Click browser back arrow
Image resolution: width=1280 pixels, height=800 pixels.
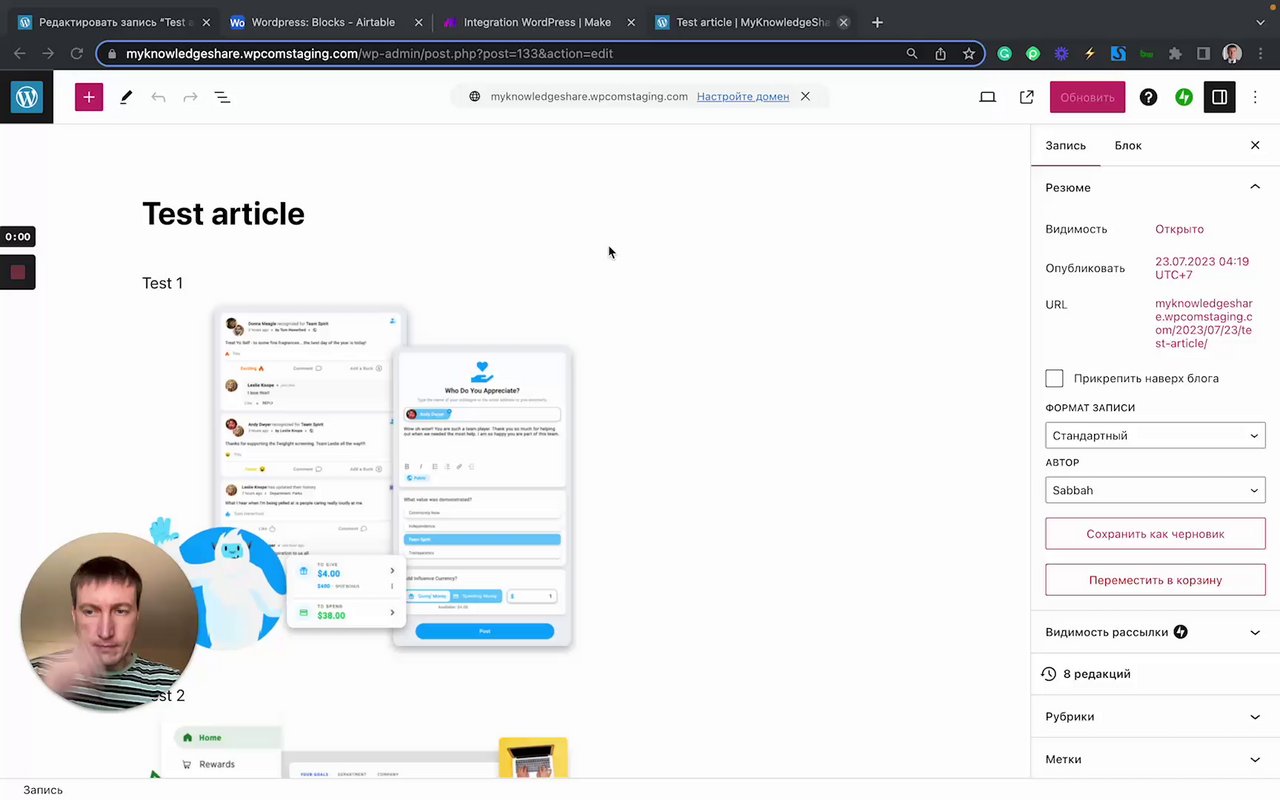coord(19,54)
